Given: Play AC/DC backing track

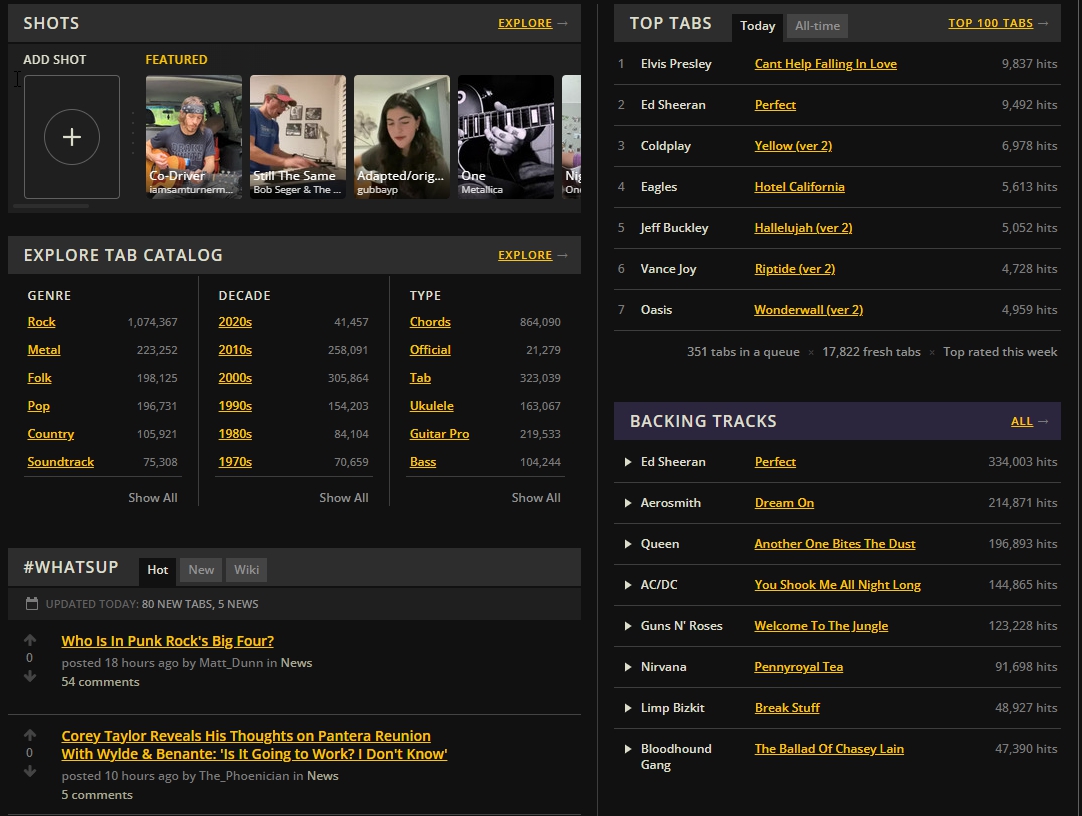Looking at the screenshot, I should 627,585.
